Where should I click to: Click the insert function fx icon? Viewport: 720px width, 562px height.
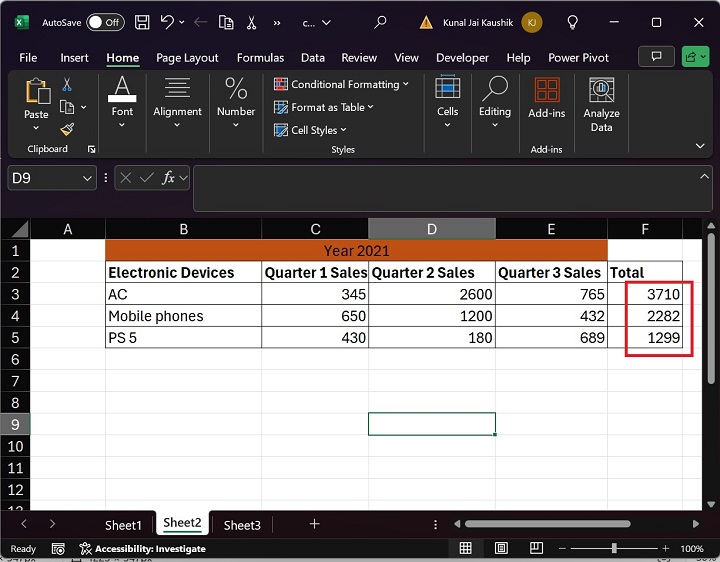click(170, 178)
